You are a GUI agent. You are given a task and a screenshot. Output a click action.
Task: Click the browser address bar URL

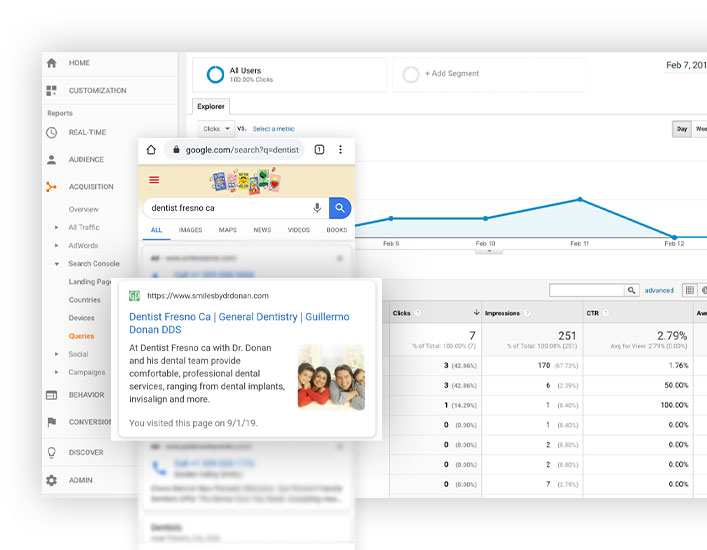242,150
